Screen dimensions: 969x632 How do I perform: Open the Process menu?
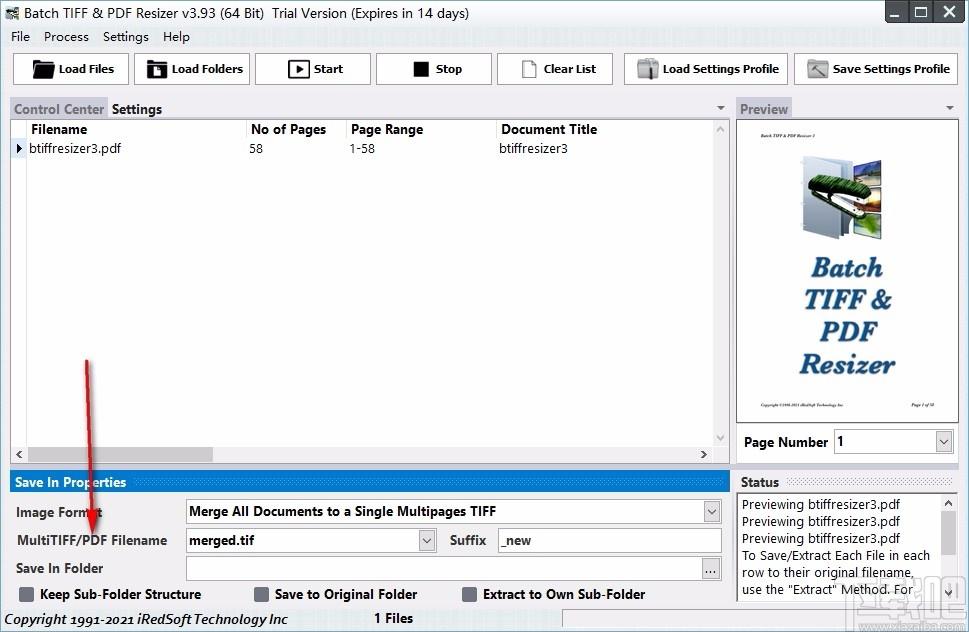point(66,36)
